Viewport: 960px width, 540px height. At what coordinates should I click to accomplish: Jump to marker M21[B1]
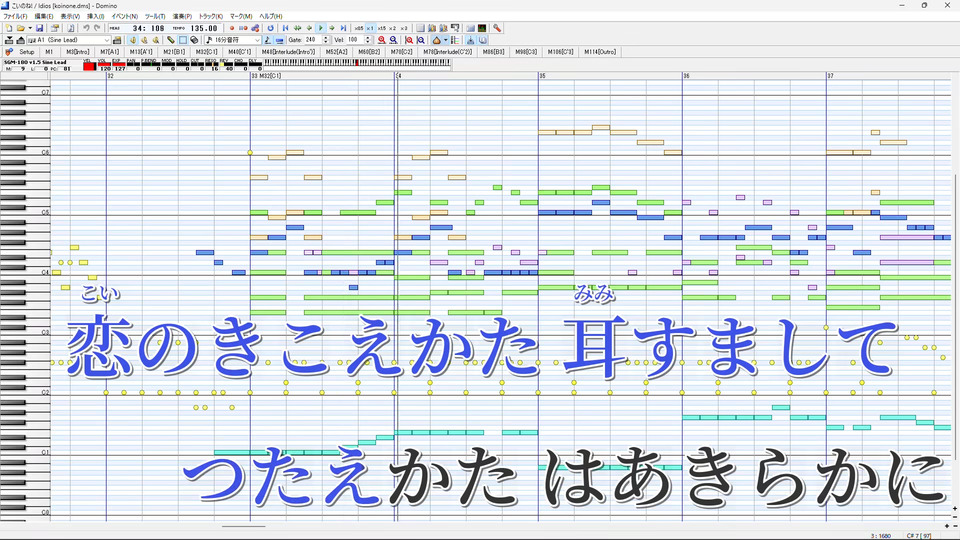tap(174, 52)
